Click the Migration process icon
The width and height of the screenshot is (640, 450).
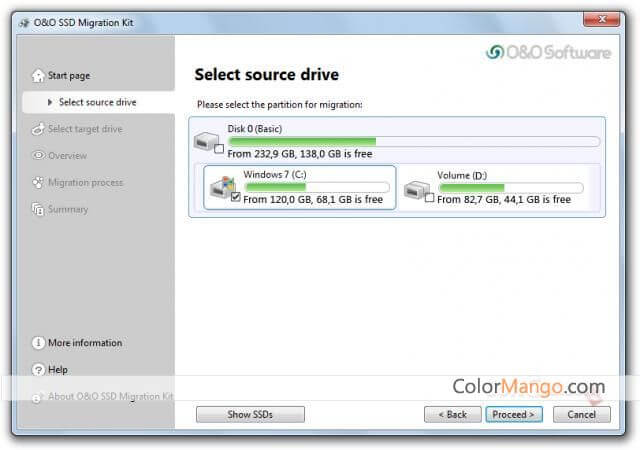pyautogui.click(x=38, y=183)
